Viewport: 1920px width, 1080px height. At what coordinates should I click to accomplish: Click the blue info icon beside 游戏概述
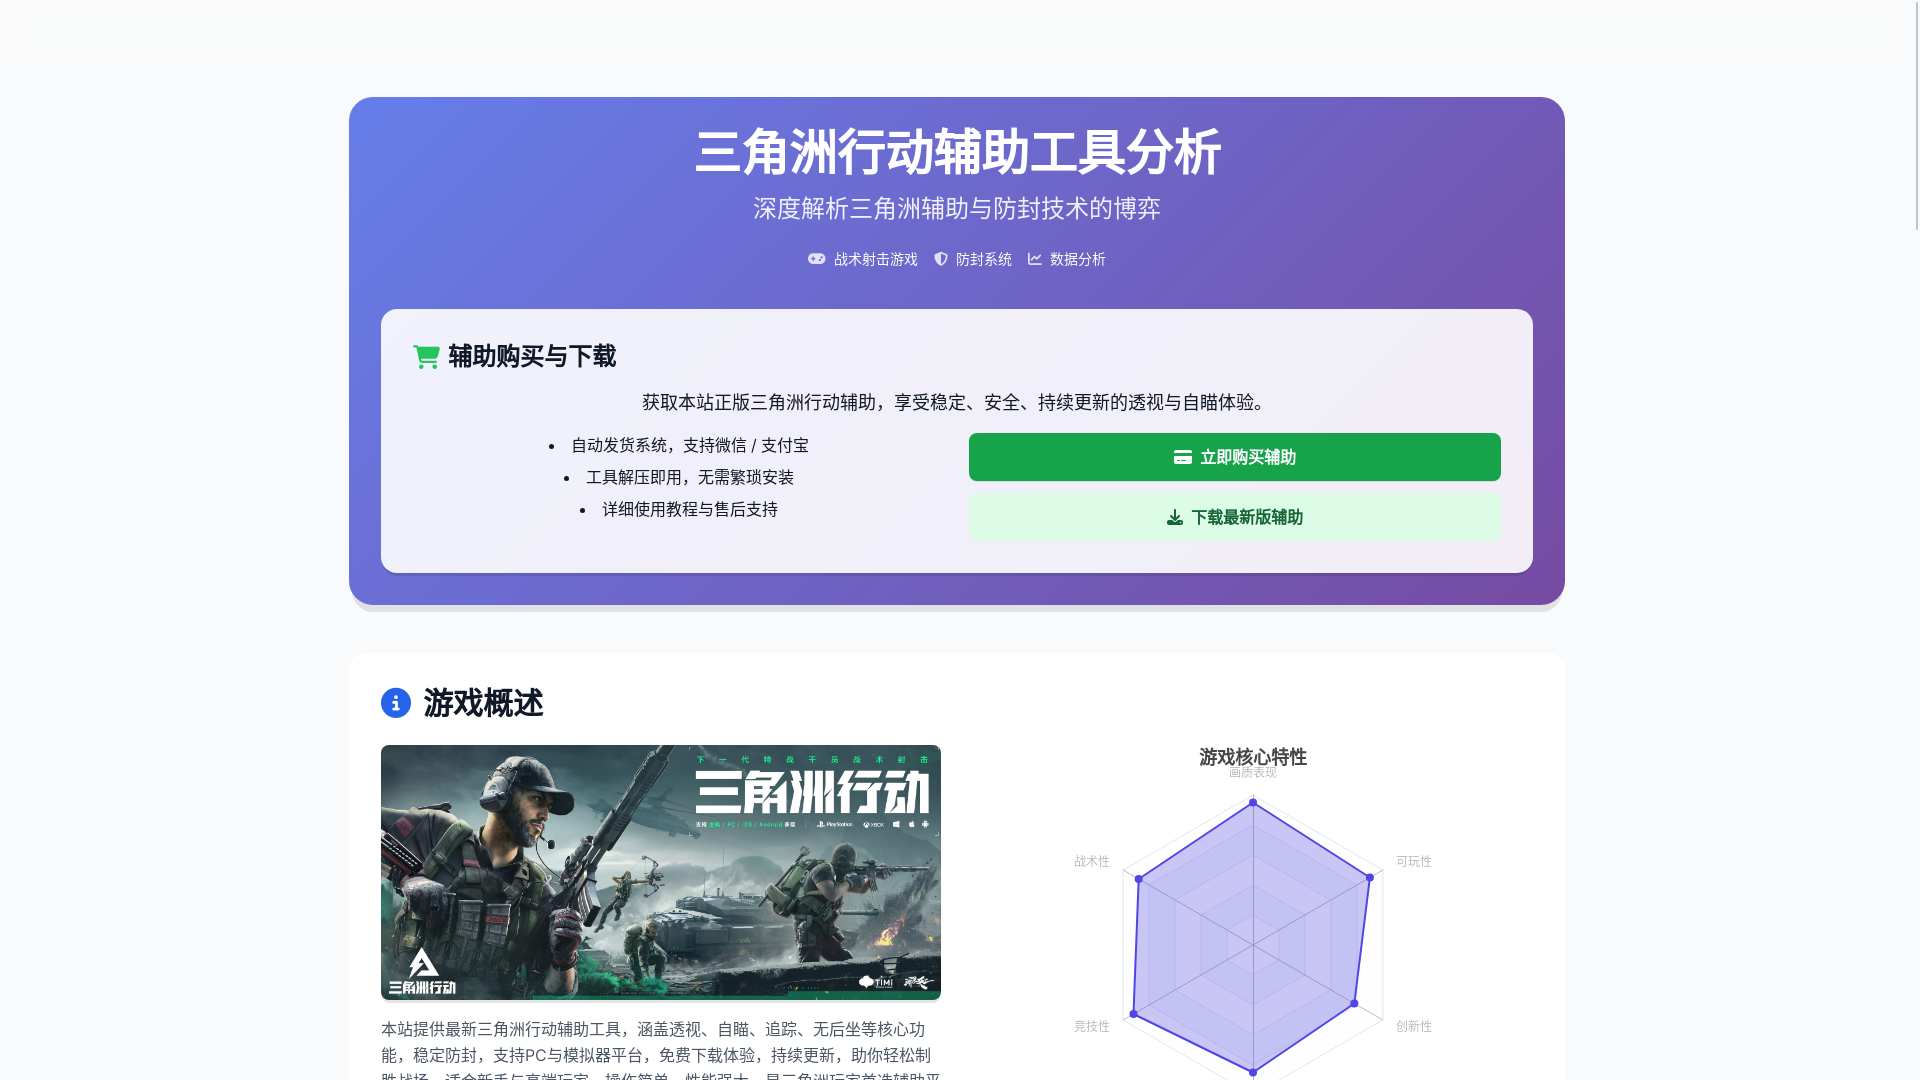pyautogui.click(x=396, y=703)
